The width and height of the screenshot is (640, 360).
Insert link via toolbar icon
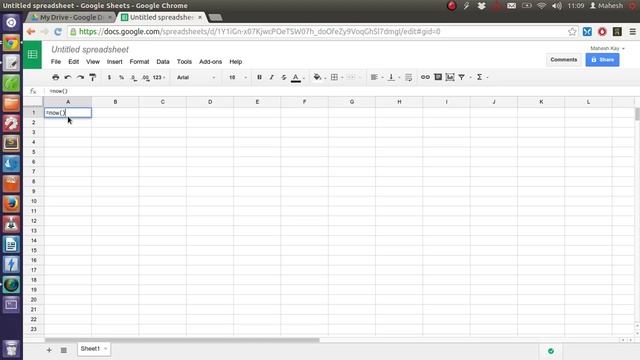[425, 77]
